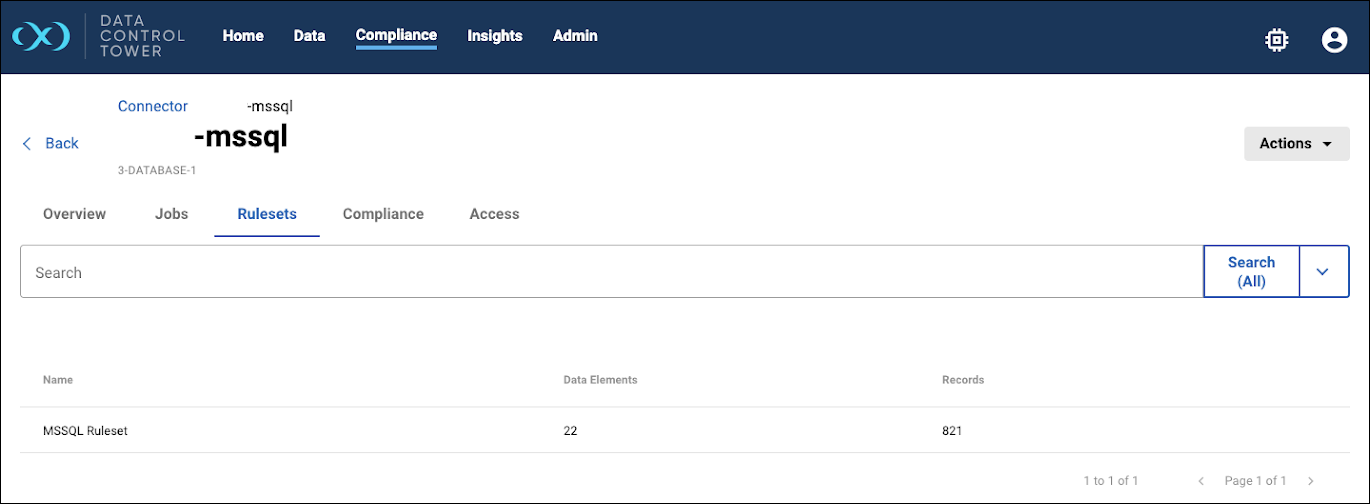Open the Admin menu

pos(575,36)
